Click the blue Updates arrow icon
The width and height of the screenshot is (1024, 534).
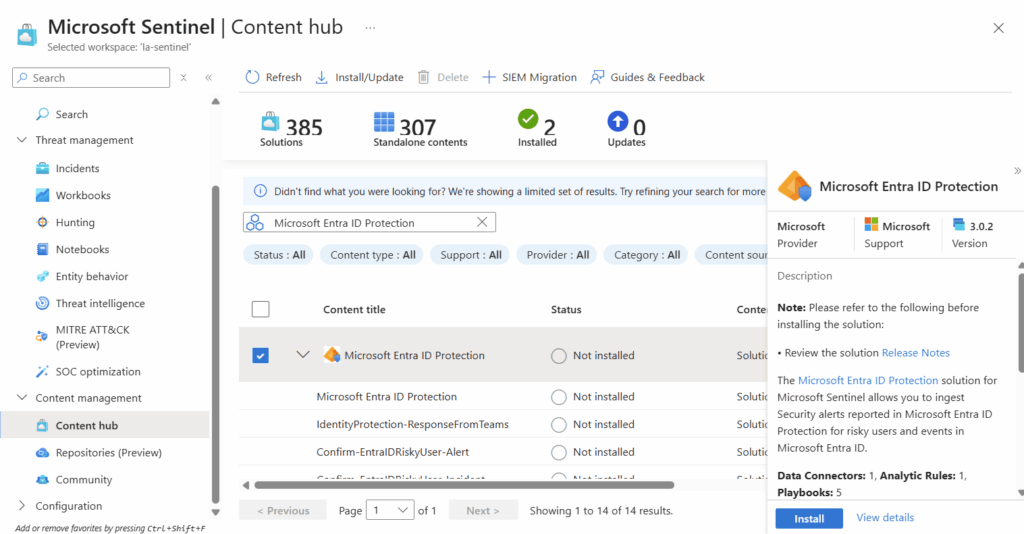pos(617,121)
